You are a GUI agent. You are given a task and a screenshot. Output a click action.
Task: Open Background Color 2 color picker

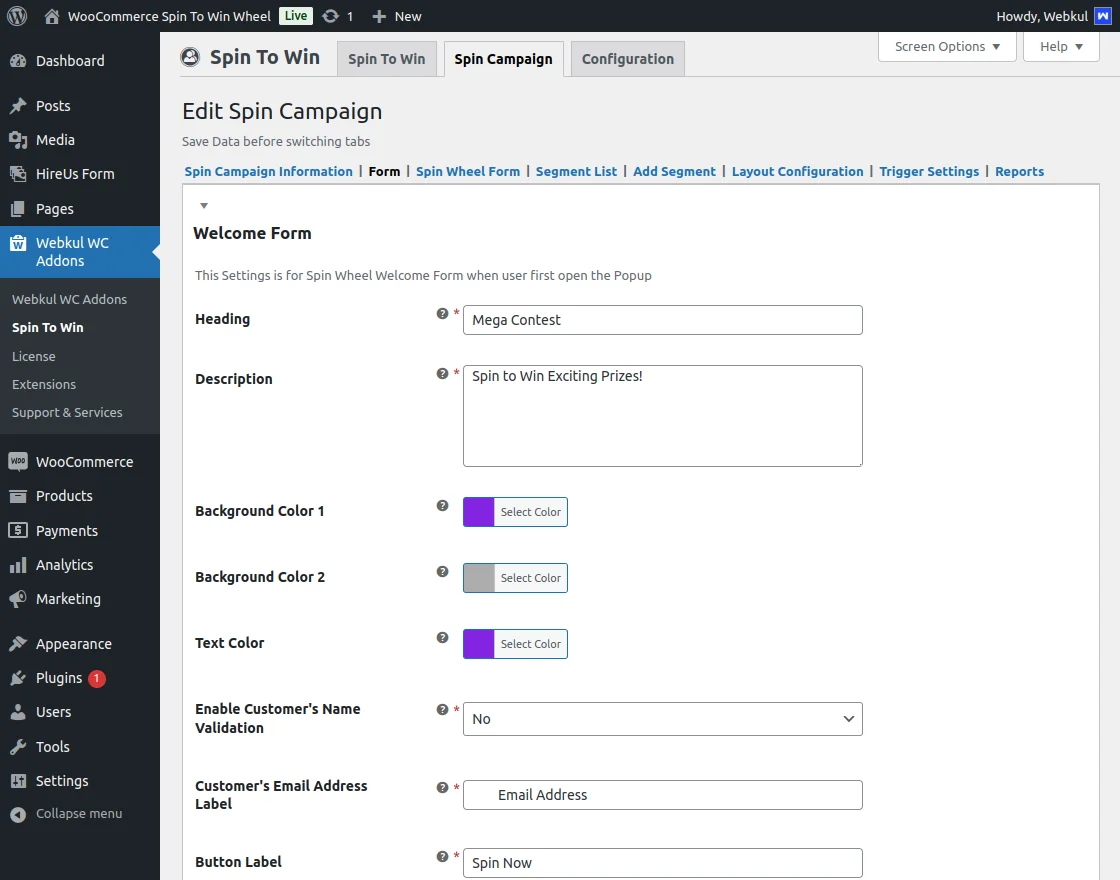[515, 578]
